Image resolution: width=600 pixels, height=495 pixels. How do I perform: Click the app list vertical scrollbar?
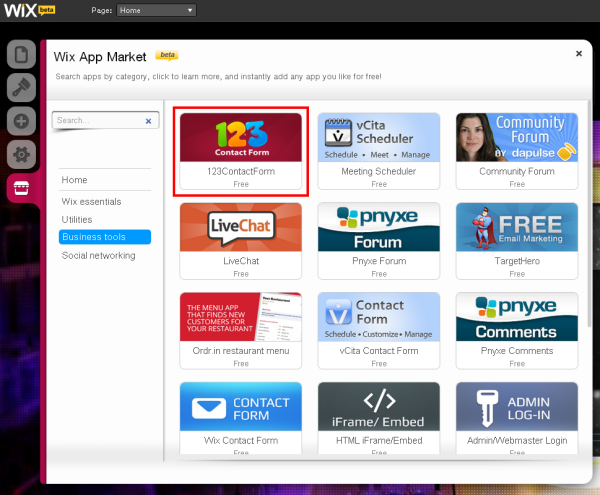coord(590,214)
